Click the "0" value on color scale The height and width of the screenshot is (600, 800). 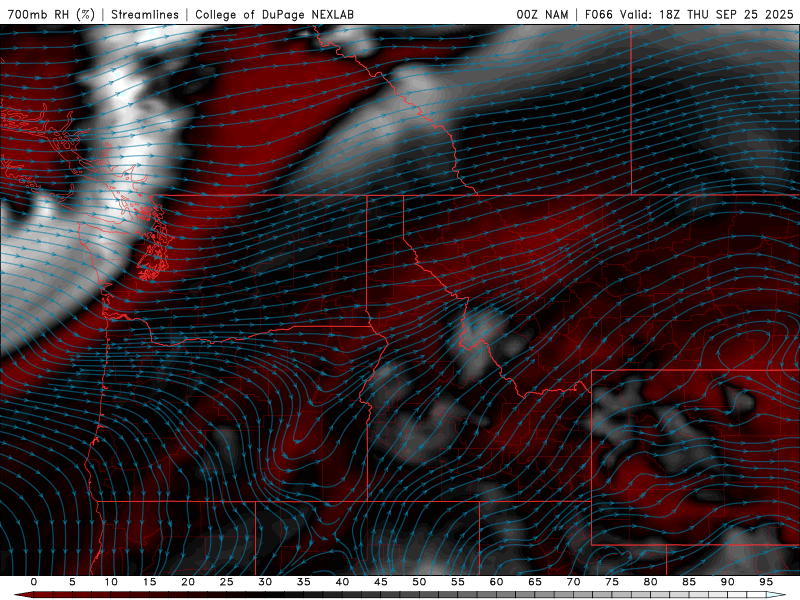coord(34,582)
